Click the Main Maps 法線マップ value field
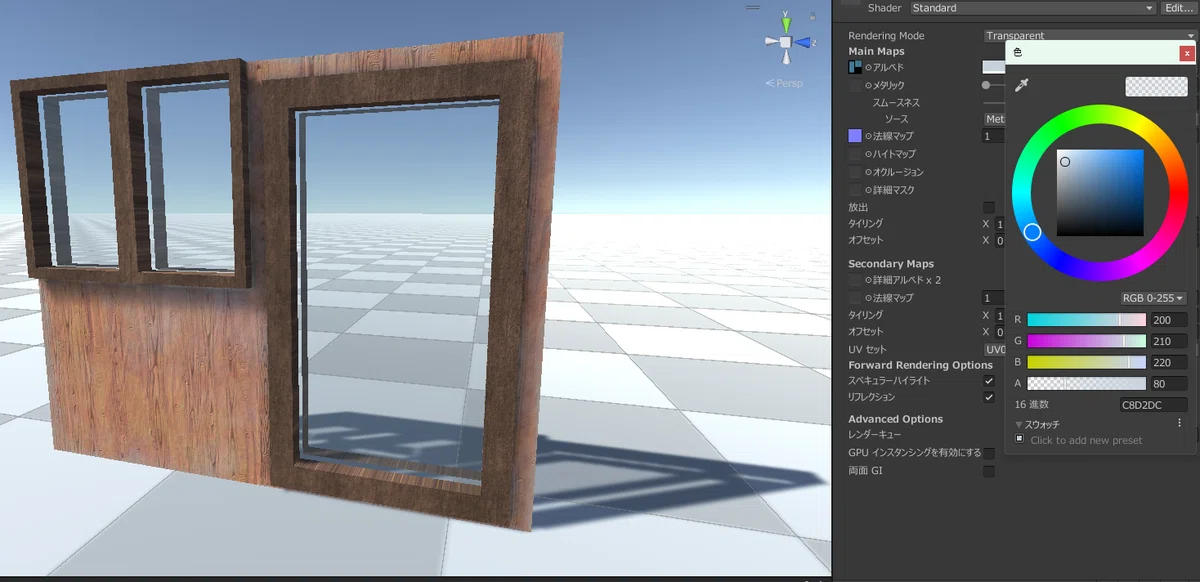Screen dimensions: 1200x582 [x=994, y=136]
